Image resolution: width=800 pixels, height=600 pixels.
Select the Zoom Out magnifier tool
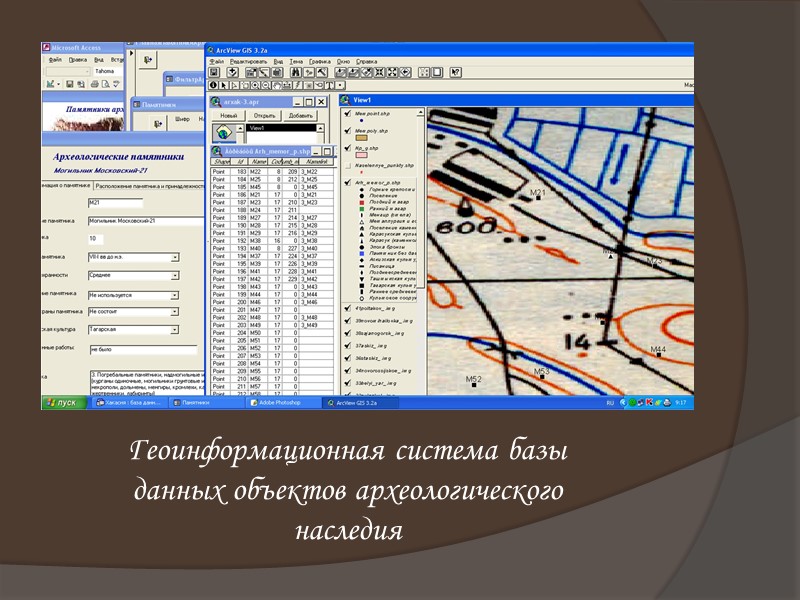266,85
